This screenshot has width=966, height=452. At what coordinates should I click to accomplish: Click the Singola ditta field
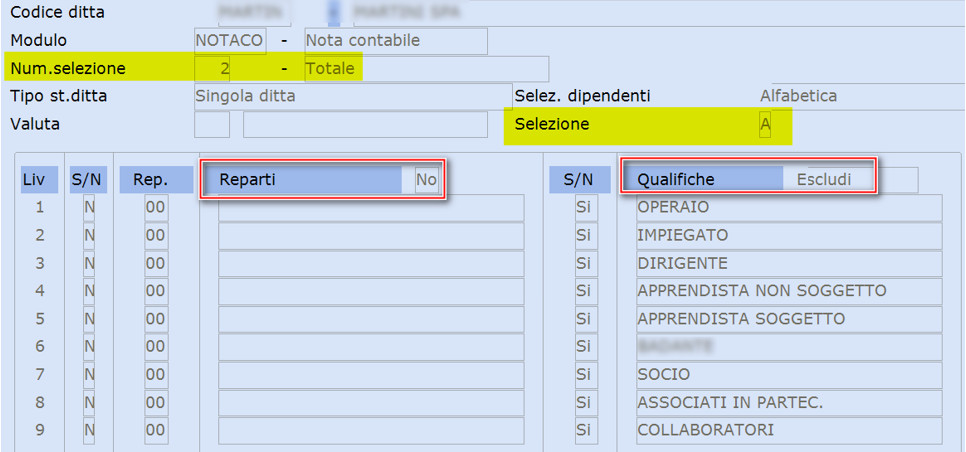point(352,97)
